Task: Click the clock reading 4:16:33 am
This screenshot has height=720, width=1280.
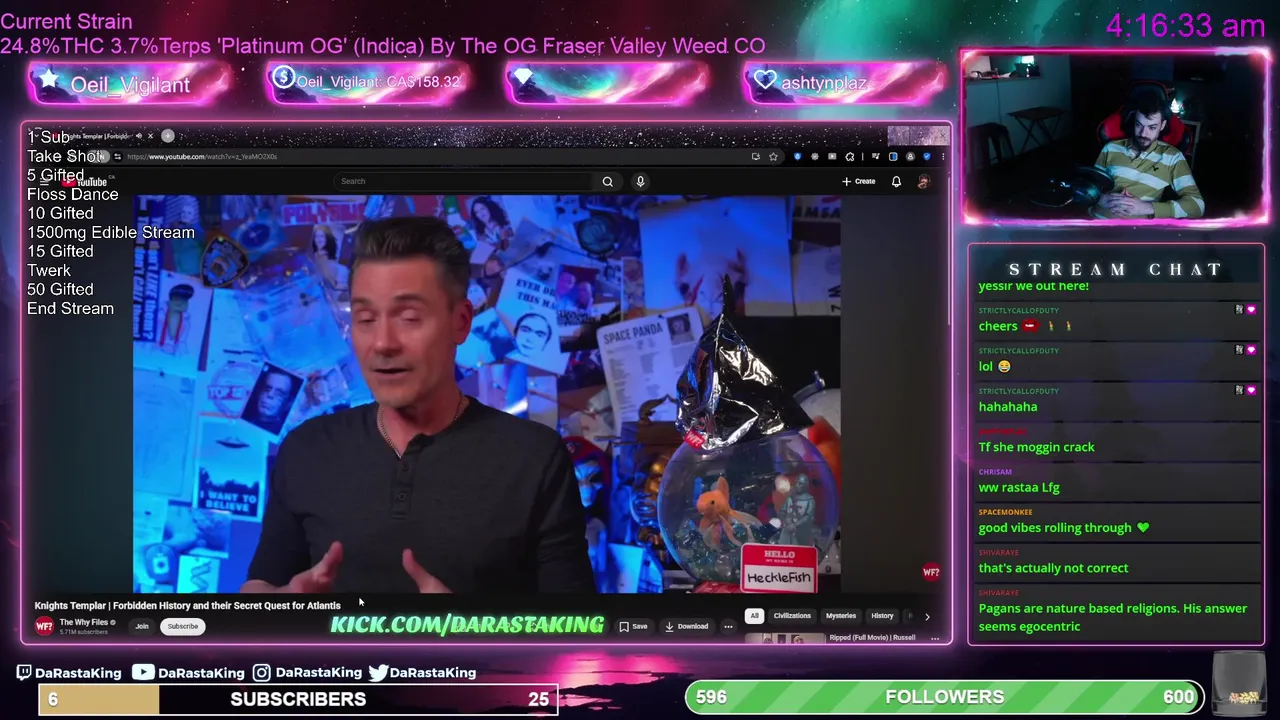Action: click(1185, 26)
